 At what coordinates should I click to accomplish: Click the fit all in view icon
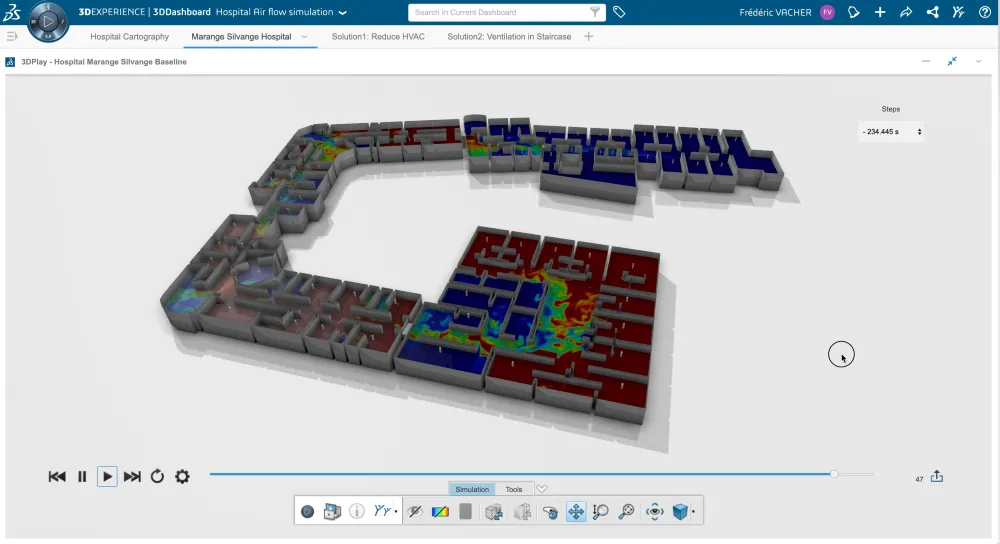click(x=654, y=512)
